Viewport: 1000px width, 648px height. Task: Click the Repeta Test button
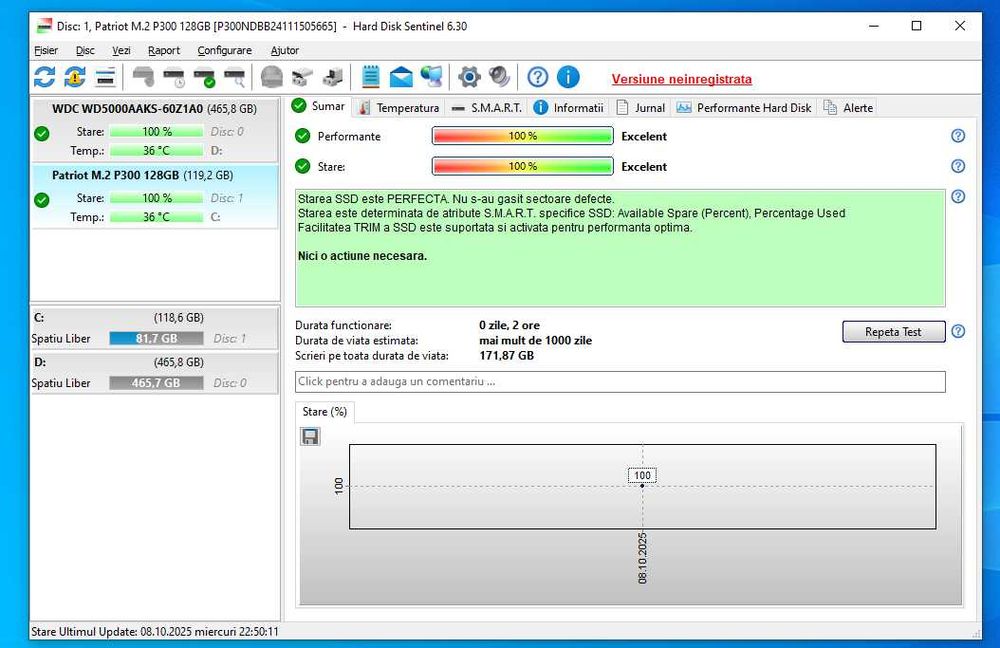tap(893, 332)
